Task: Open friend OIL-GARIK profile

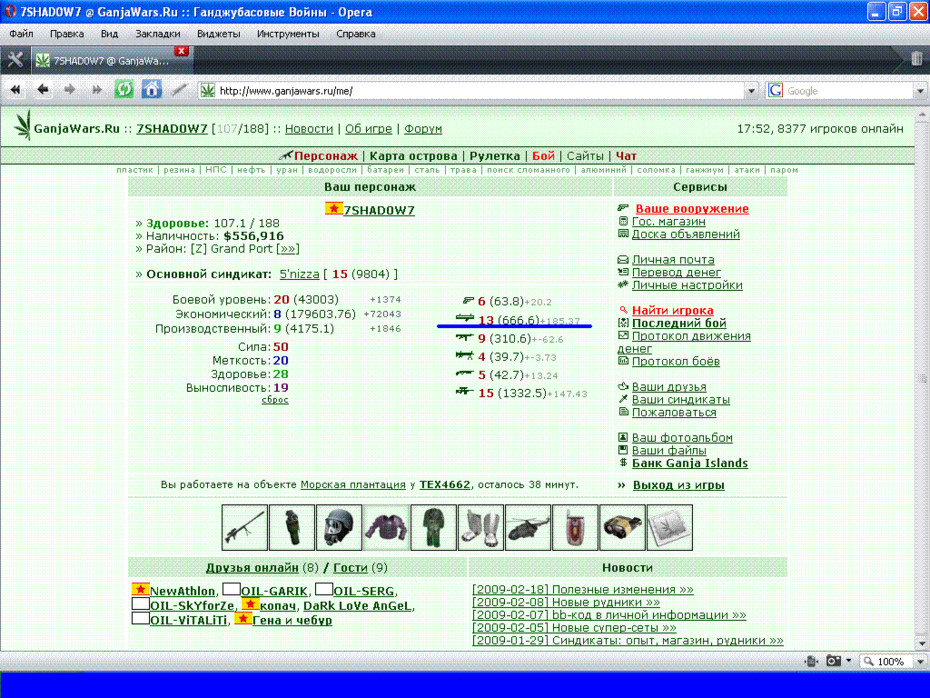Action: [274, 591]
